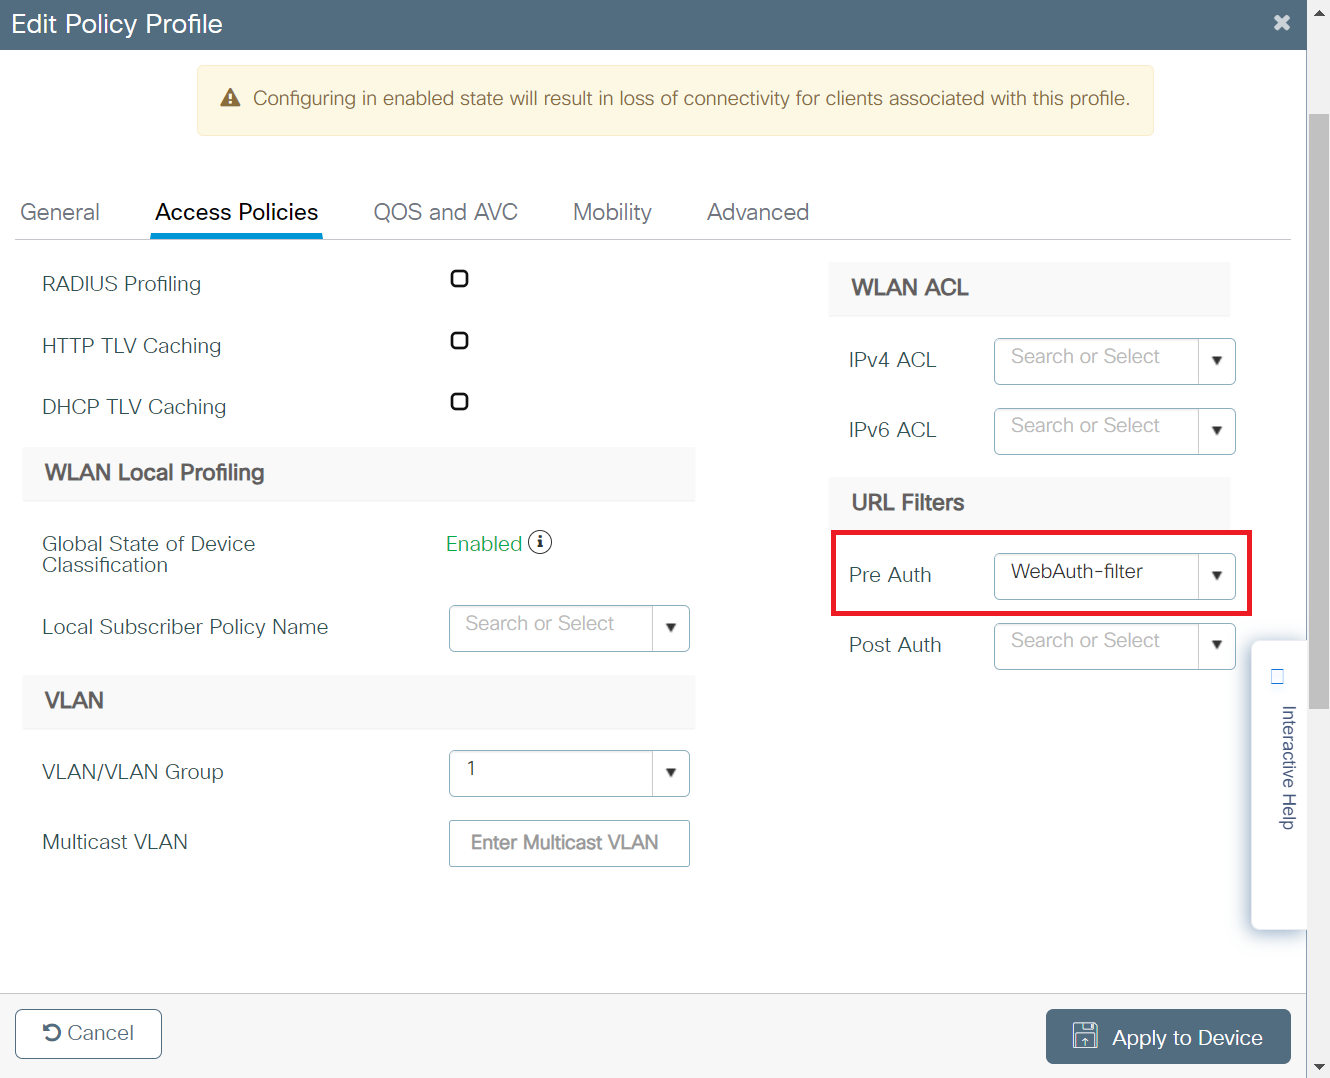Click the Multicast VLAN input field

click(568, 843)
